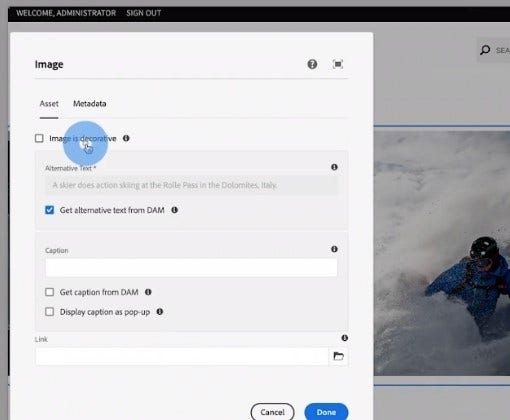Open the dialog help icon

click(x=312, y=64)
